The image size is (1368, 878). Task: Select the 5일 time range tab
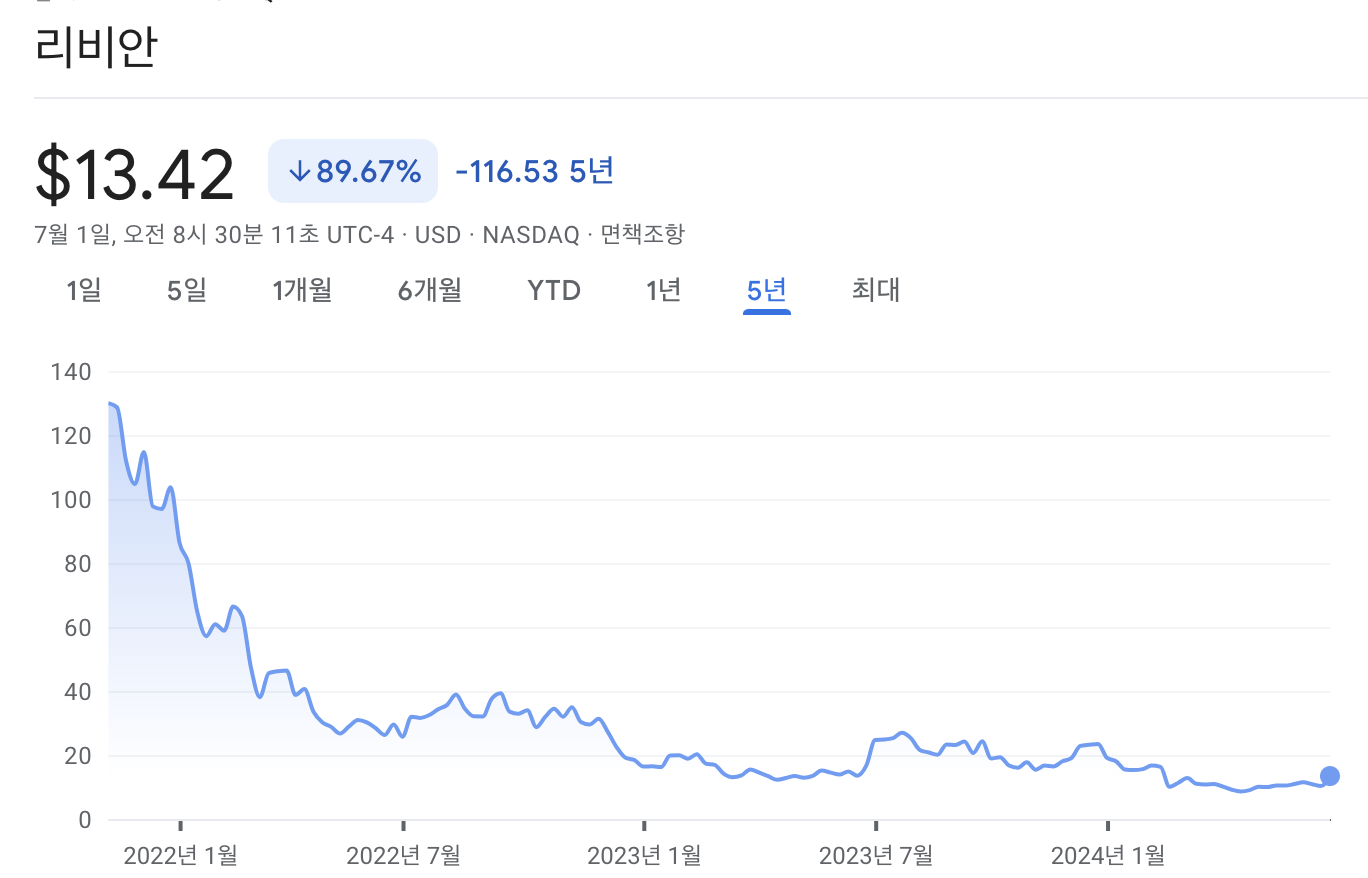(187, 291)
